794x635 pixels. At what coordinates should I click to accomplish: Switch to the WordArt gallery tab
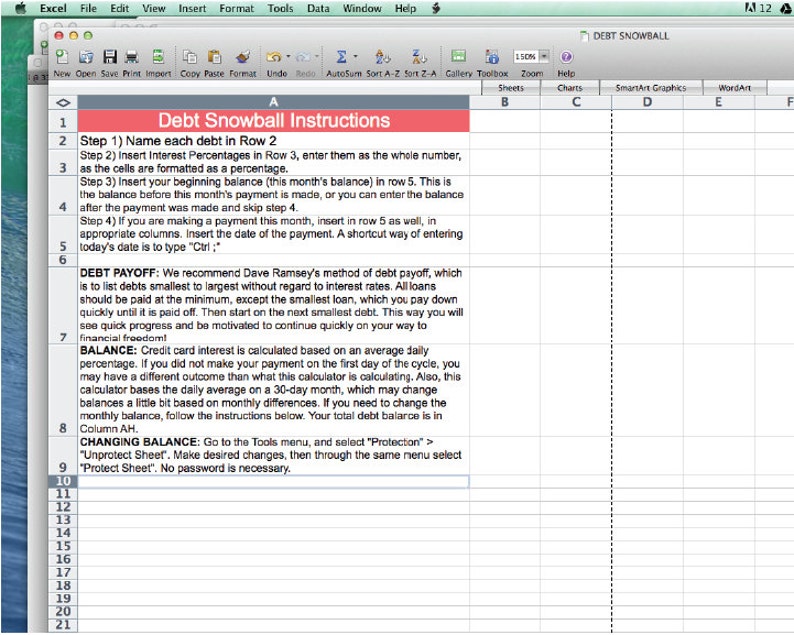[734, 88]
